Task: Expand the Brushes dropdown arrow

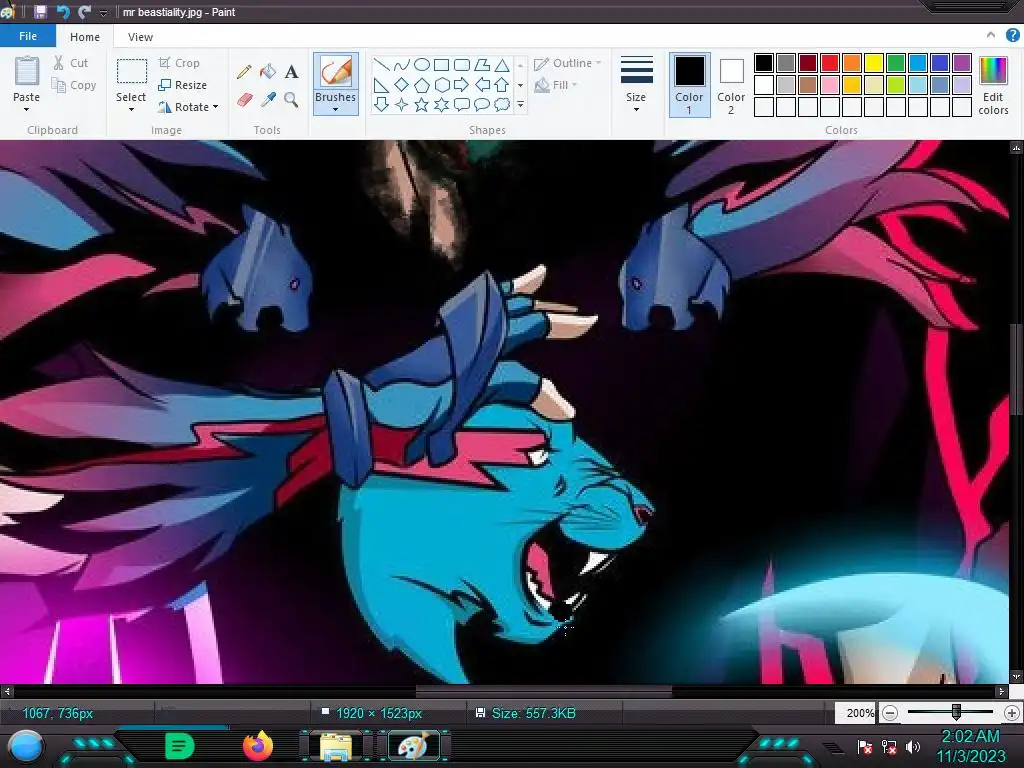Action: [336, 110]
